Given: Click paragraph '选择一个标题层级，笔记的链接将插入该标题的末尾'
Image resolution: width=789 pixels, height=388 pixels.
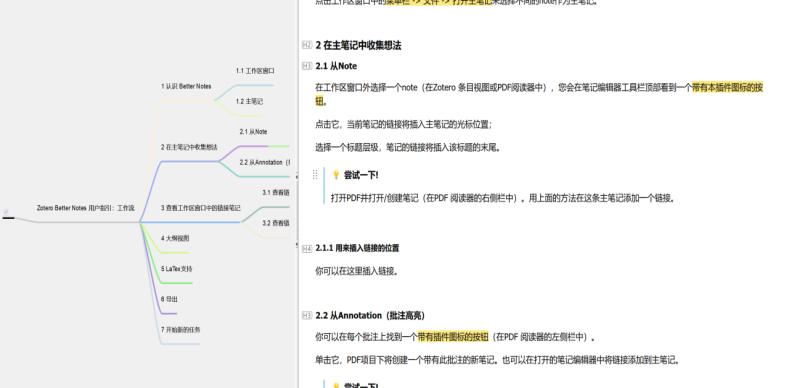Looking at the screenshot, I should 408,147.
